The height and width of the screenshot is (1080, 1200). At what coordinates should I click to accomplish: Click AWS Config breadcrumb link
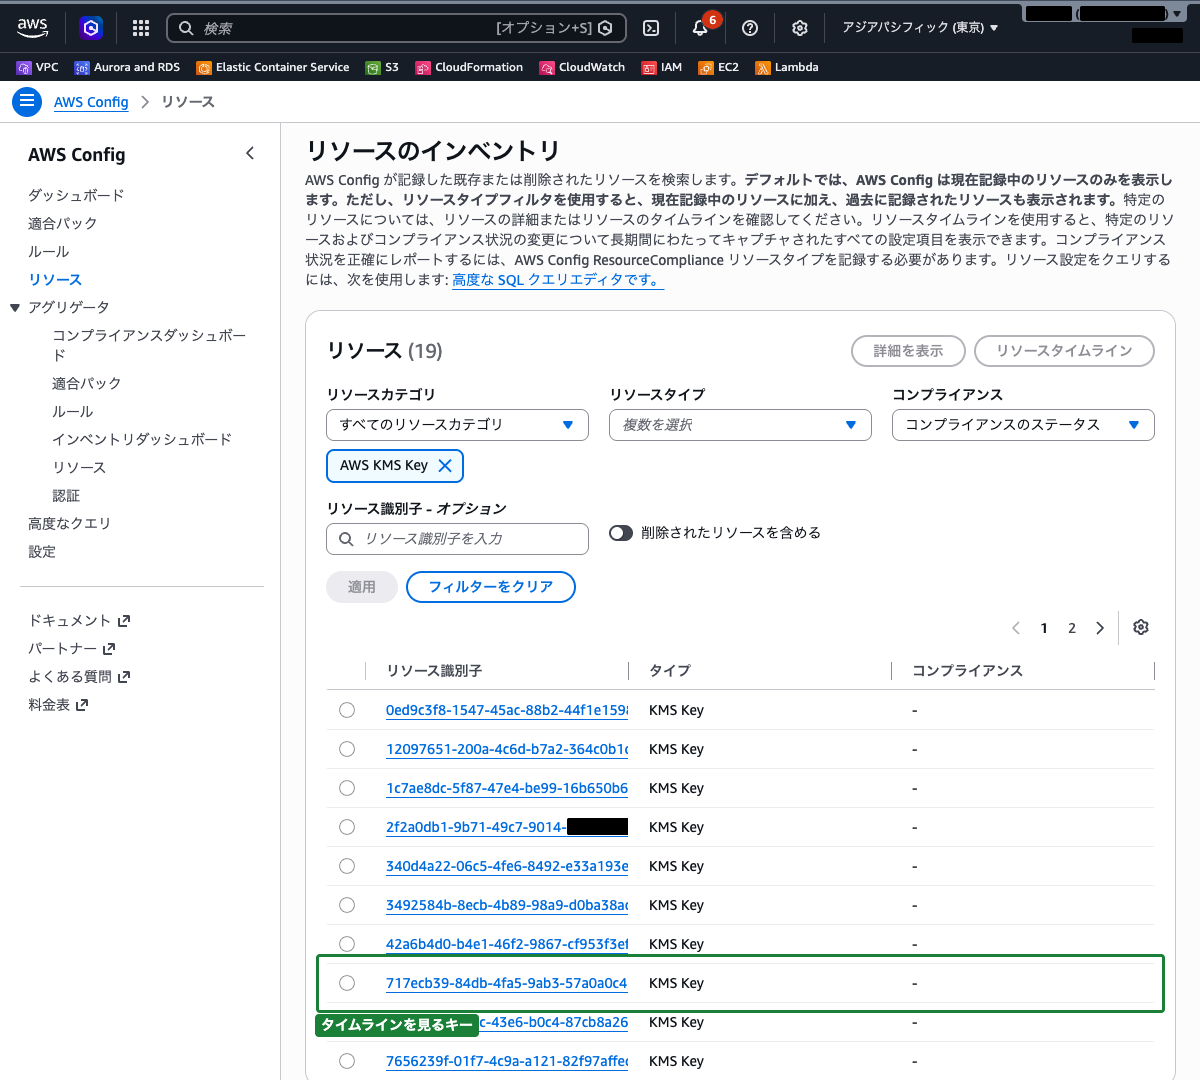[x=91, y=102]
